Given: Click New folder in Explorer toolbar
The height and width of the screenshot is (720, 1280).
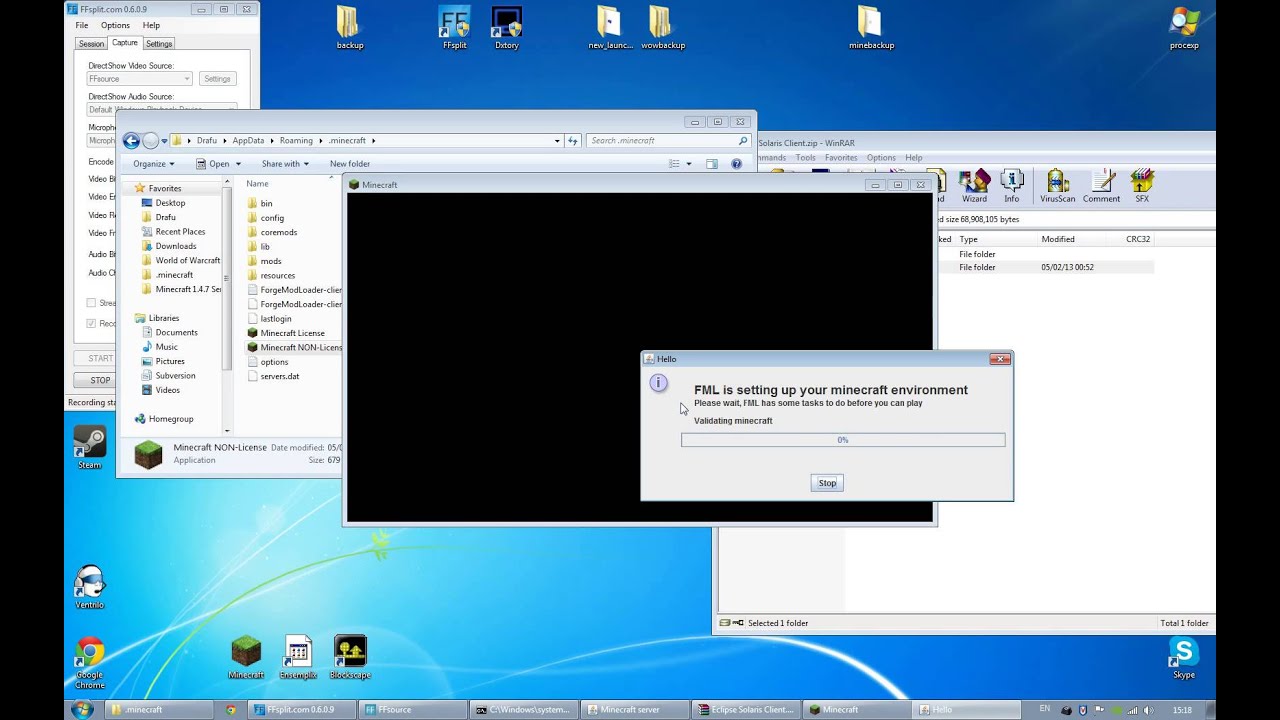Looking at the screenshot, I should point(350,164).
